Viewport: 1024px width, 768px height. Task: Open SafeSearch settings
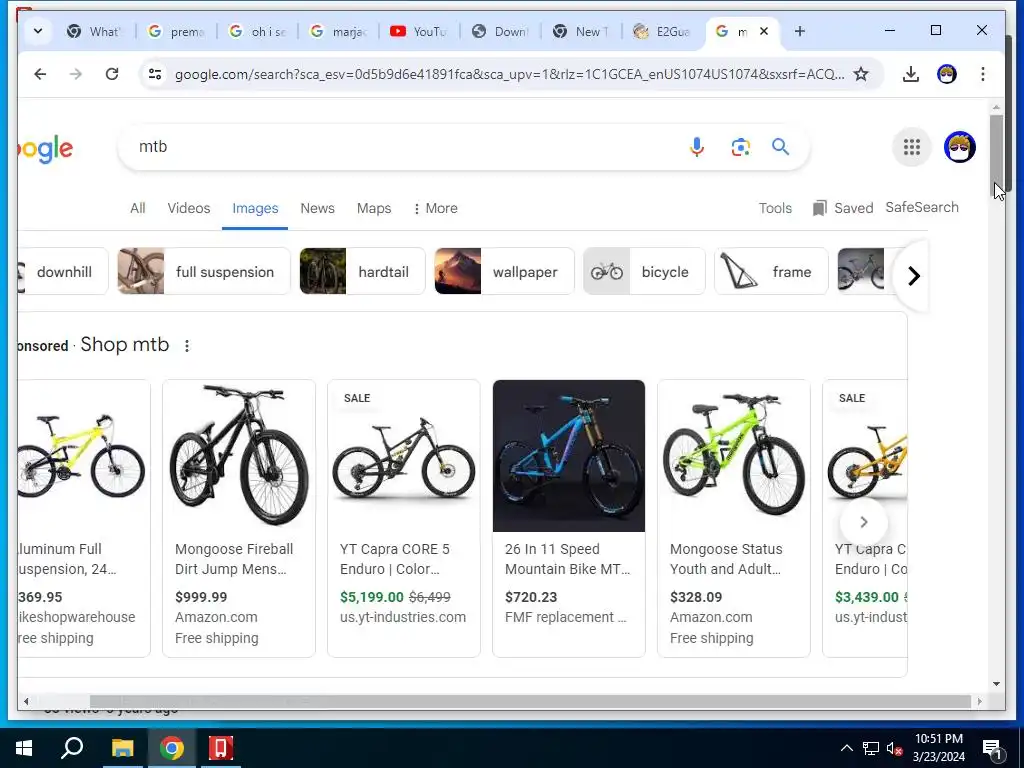pyautogui.click(x=922, y=207)
